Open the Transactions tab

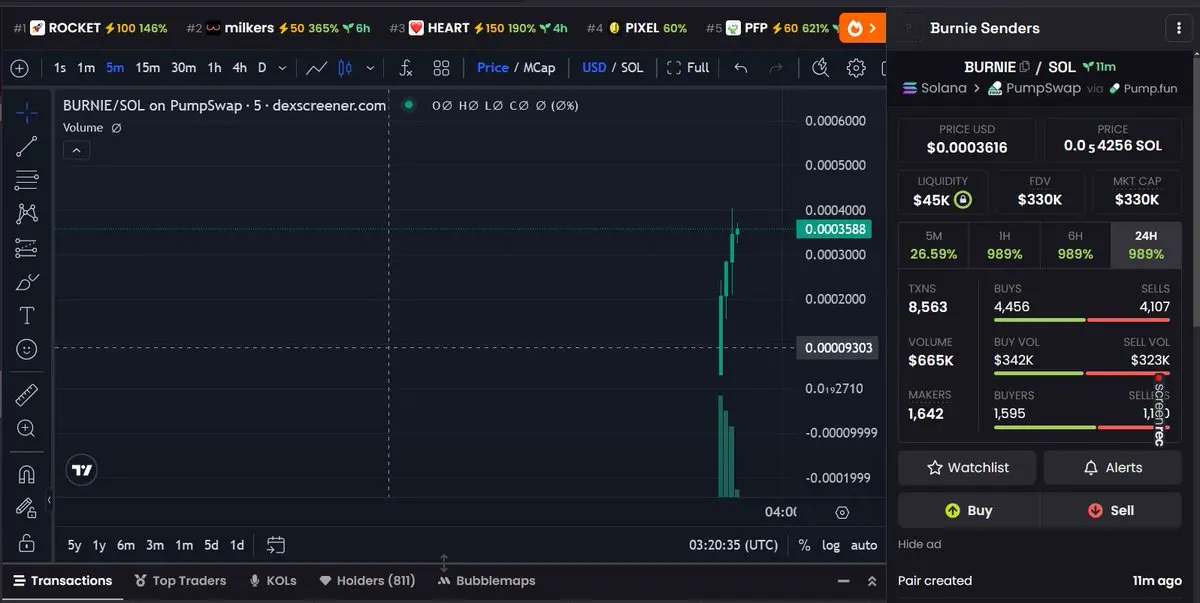[x=63, y=581]
